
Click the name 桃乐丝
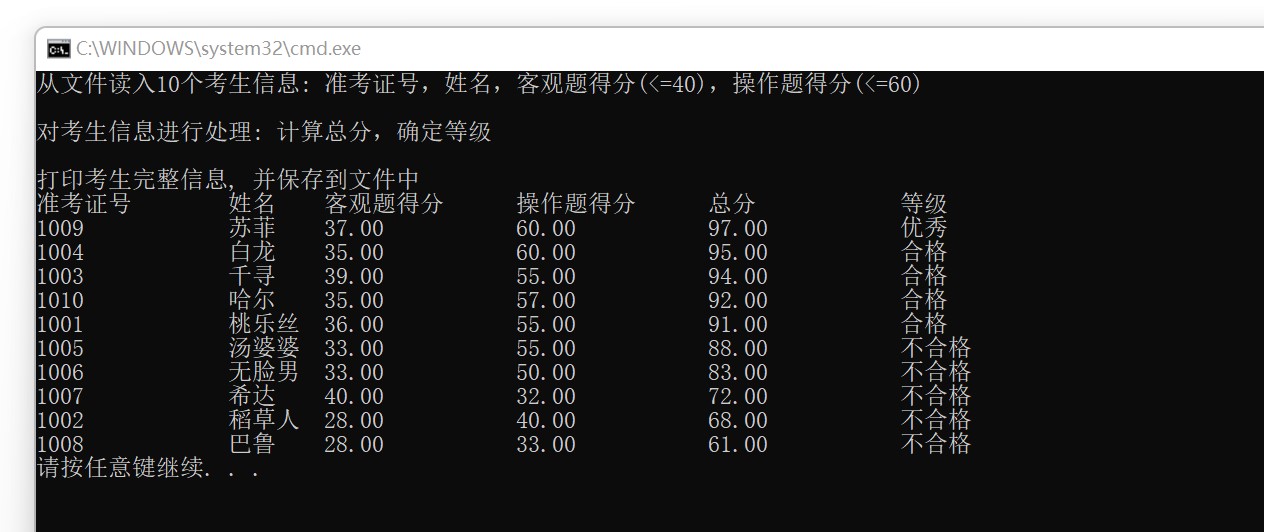[264, 324]
